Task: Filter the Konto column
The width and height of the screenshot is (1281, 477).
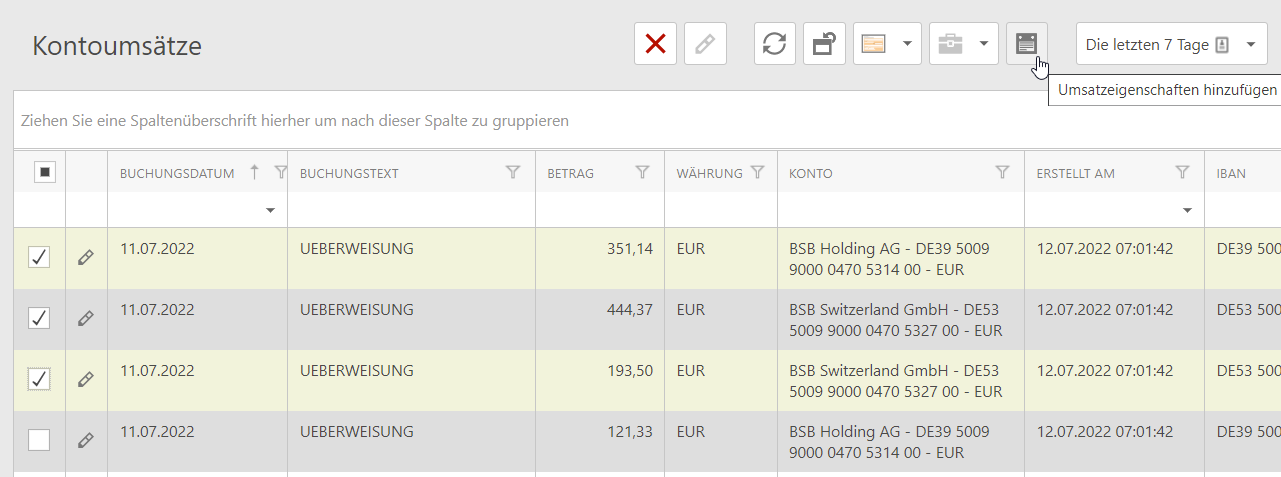Action: tap(1003, 173)
